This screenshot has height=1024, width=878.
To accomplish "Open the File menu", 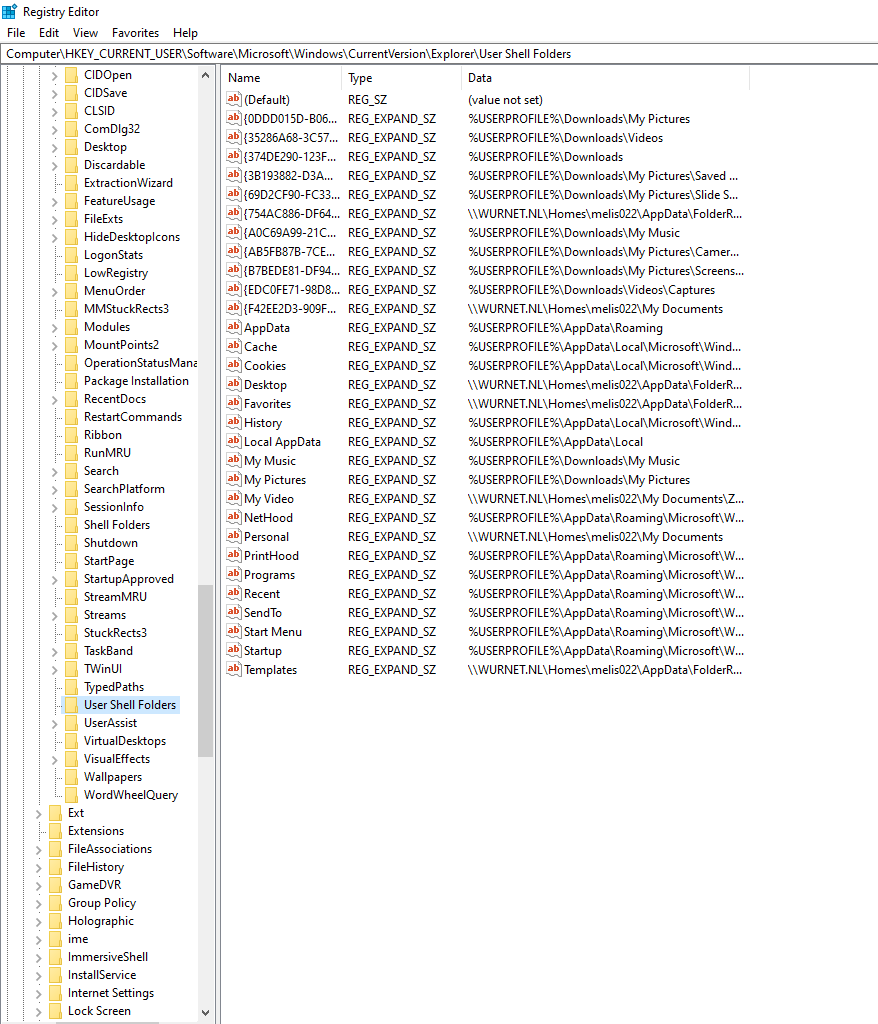I will point(16,33).
